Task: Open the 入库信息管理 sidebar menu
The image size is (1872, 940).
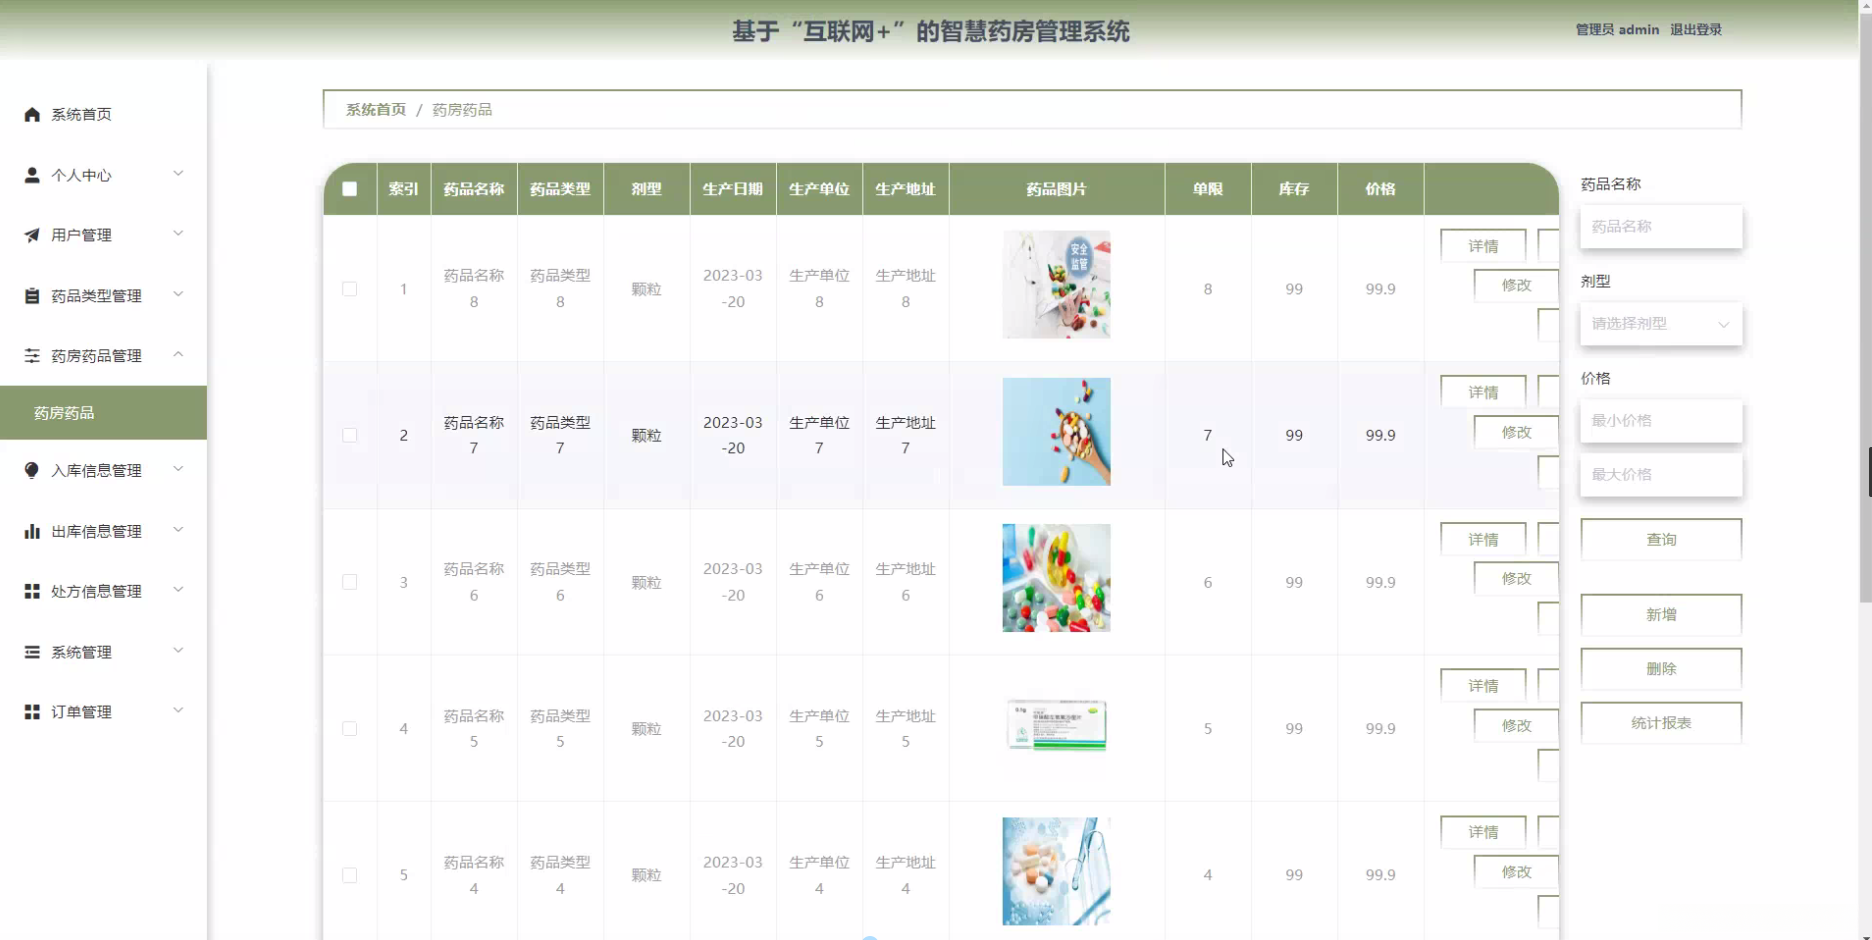Action: coord(103,471)
